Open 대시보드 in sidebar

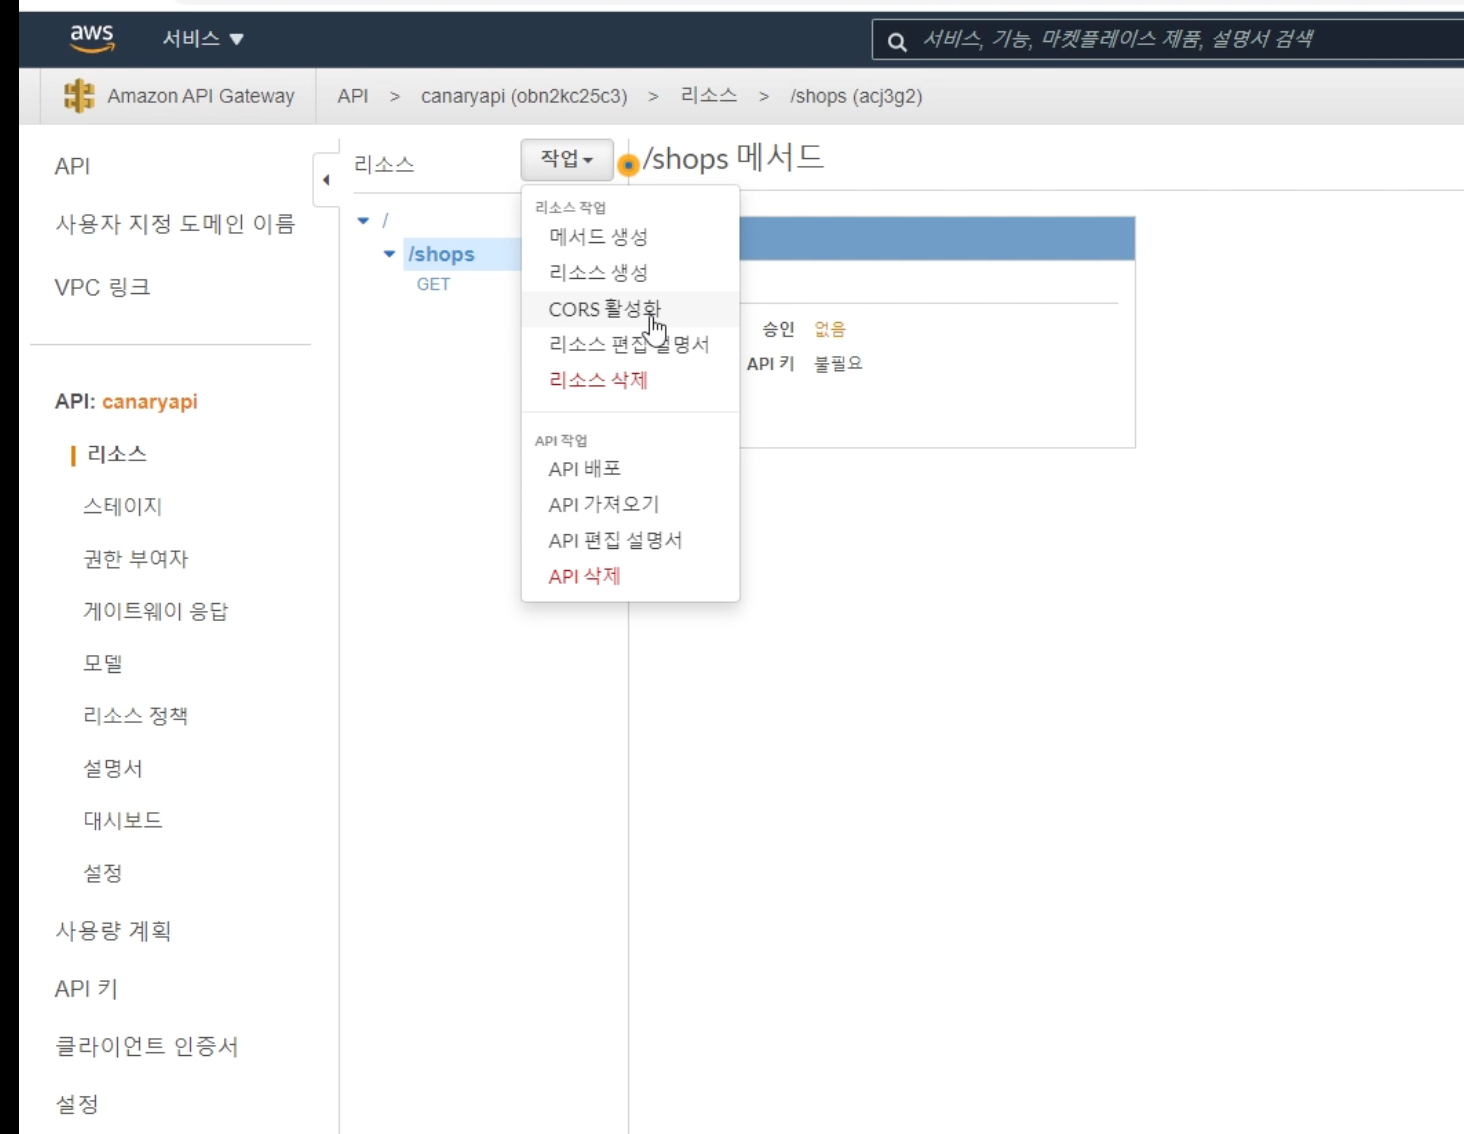click(x=122, y=820)
